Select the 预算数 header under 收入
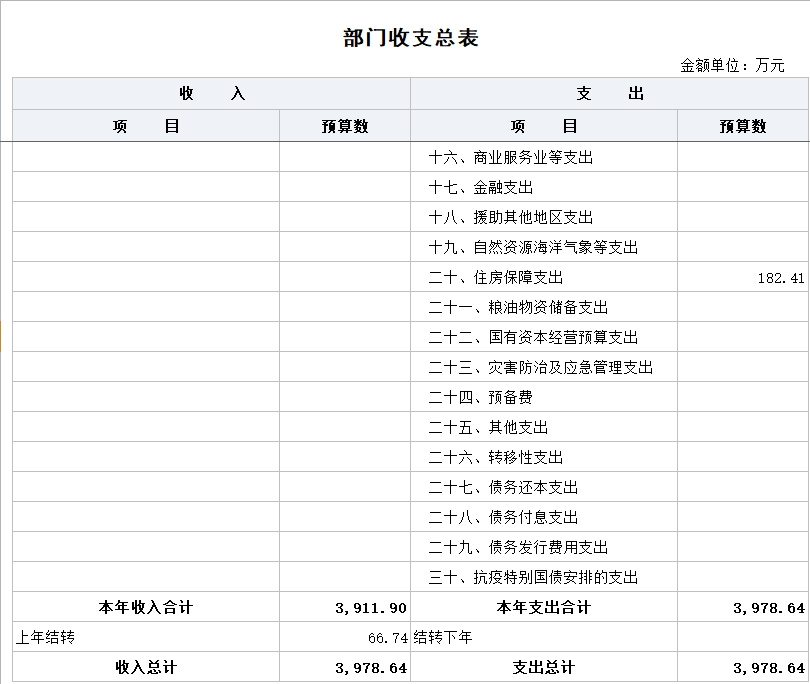 tap(345, 126)
